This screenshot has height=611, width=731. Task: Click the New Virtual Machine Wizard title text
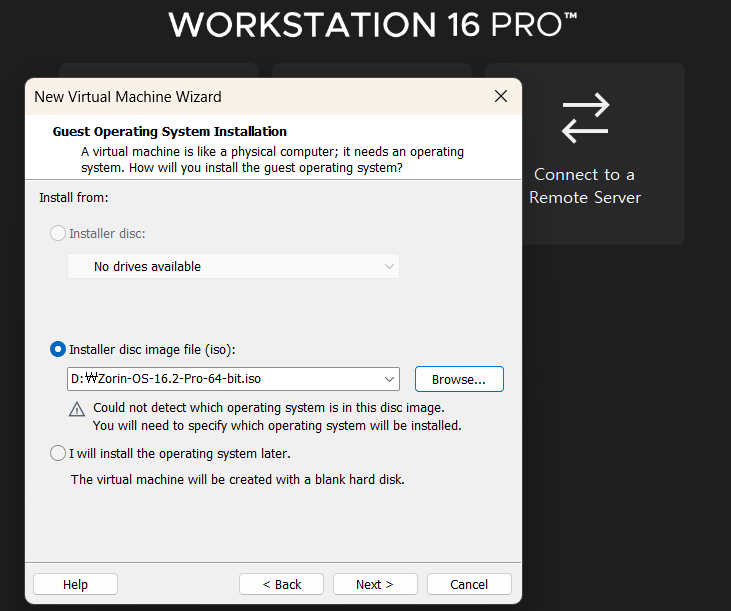[128, 97]
